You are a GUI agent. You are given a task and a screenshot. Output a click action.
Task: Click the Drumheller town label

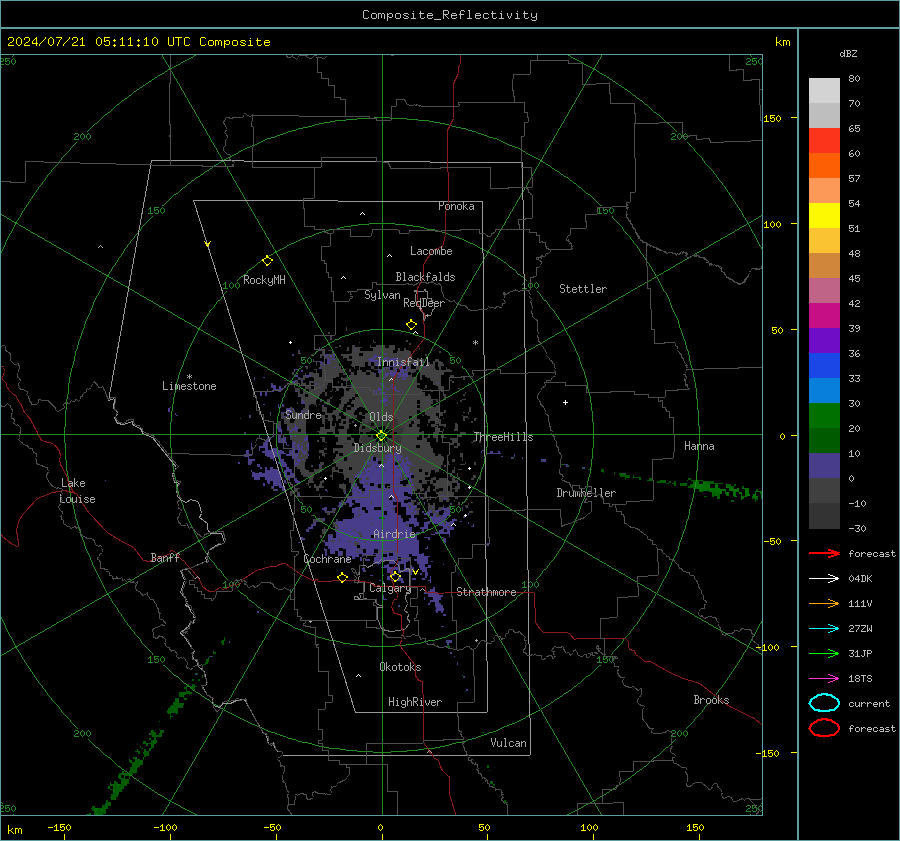(x=586, y=493)
